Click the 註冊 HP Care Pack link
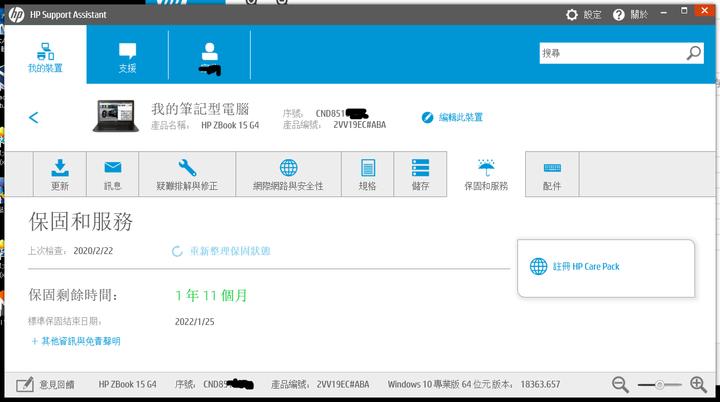This screenshot has width=720, height=402. click(574, 266)
